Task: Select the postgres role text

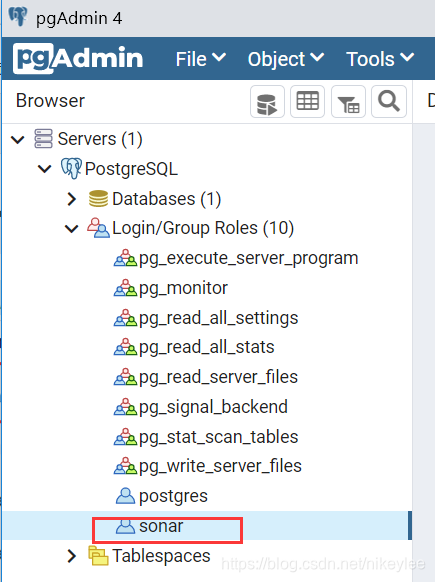Action: tap(173, 496)
